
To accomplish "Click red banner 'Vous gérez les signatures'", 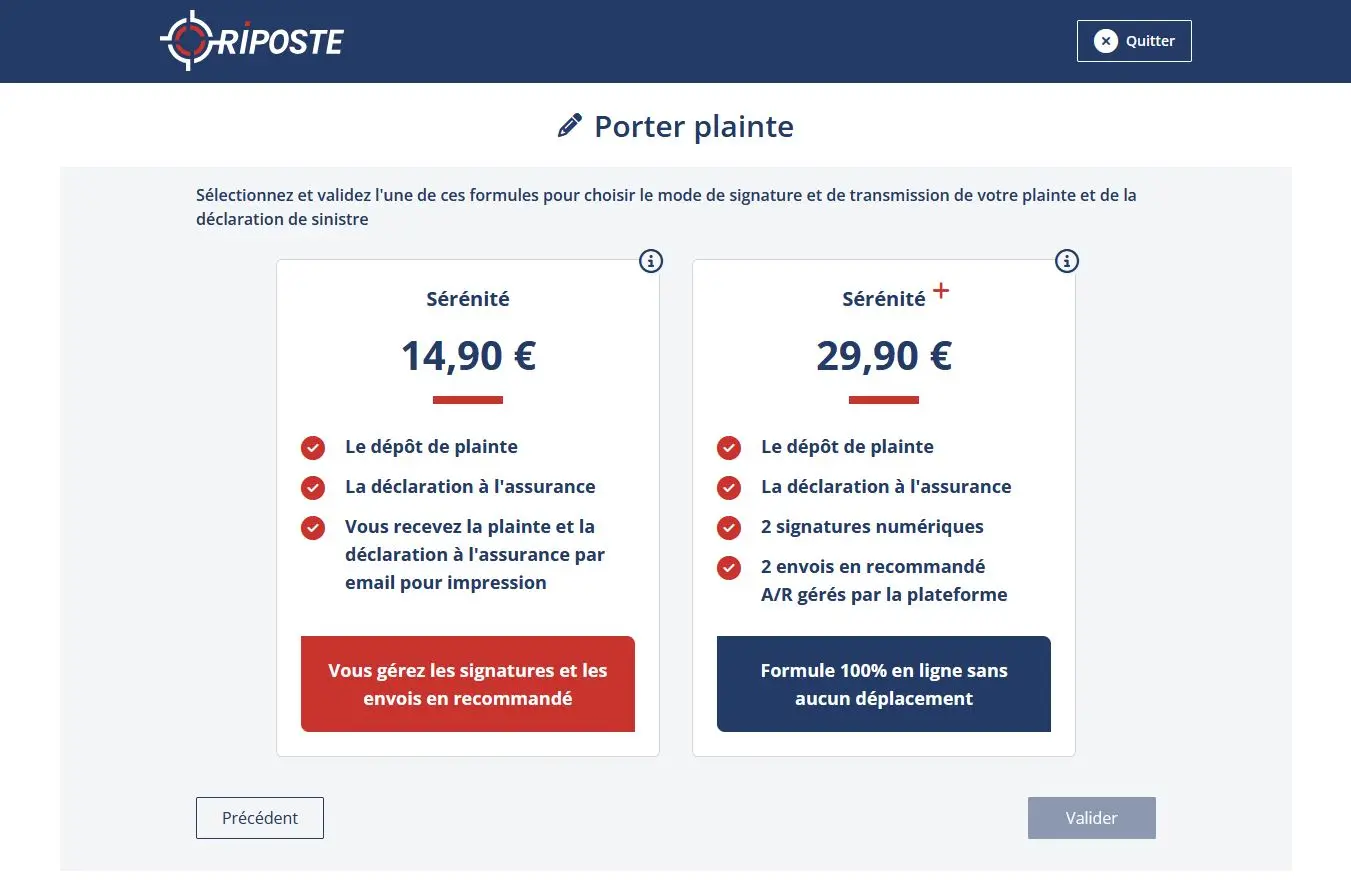I will [x=468, y=684].
